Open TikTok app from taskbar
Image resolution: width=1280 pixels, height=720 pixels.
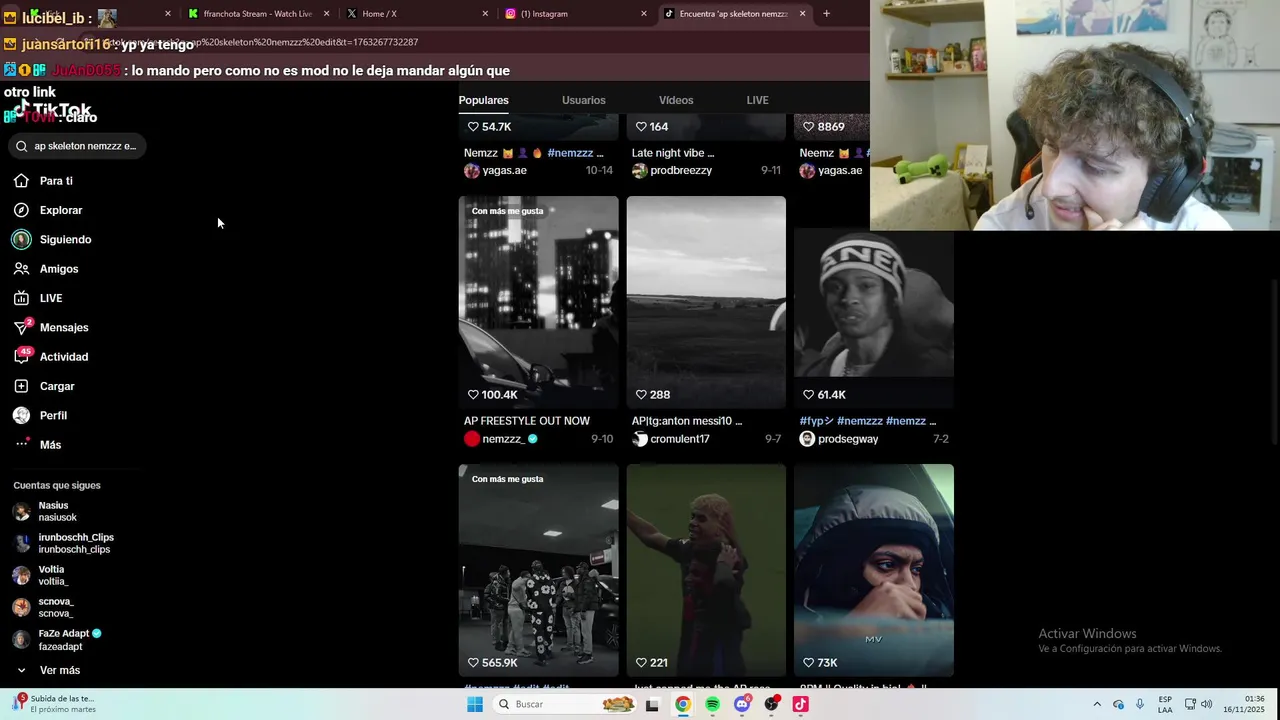[x=800, y=704]
